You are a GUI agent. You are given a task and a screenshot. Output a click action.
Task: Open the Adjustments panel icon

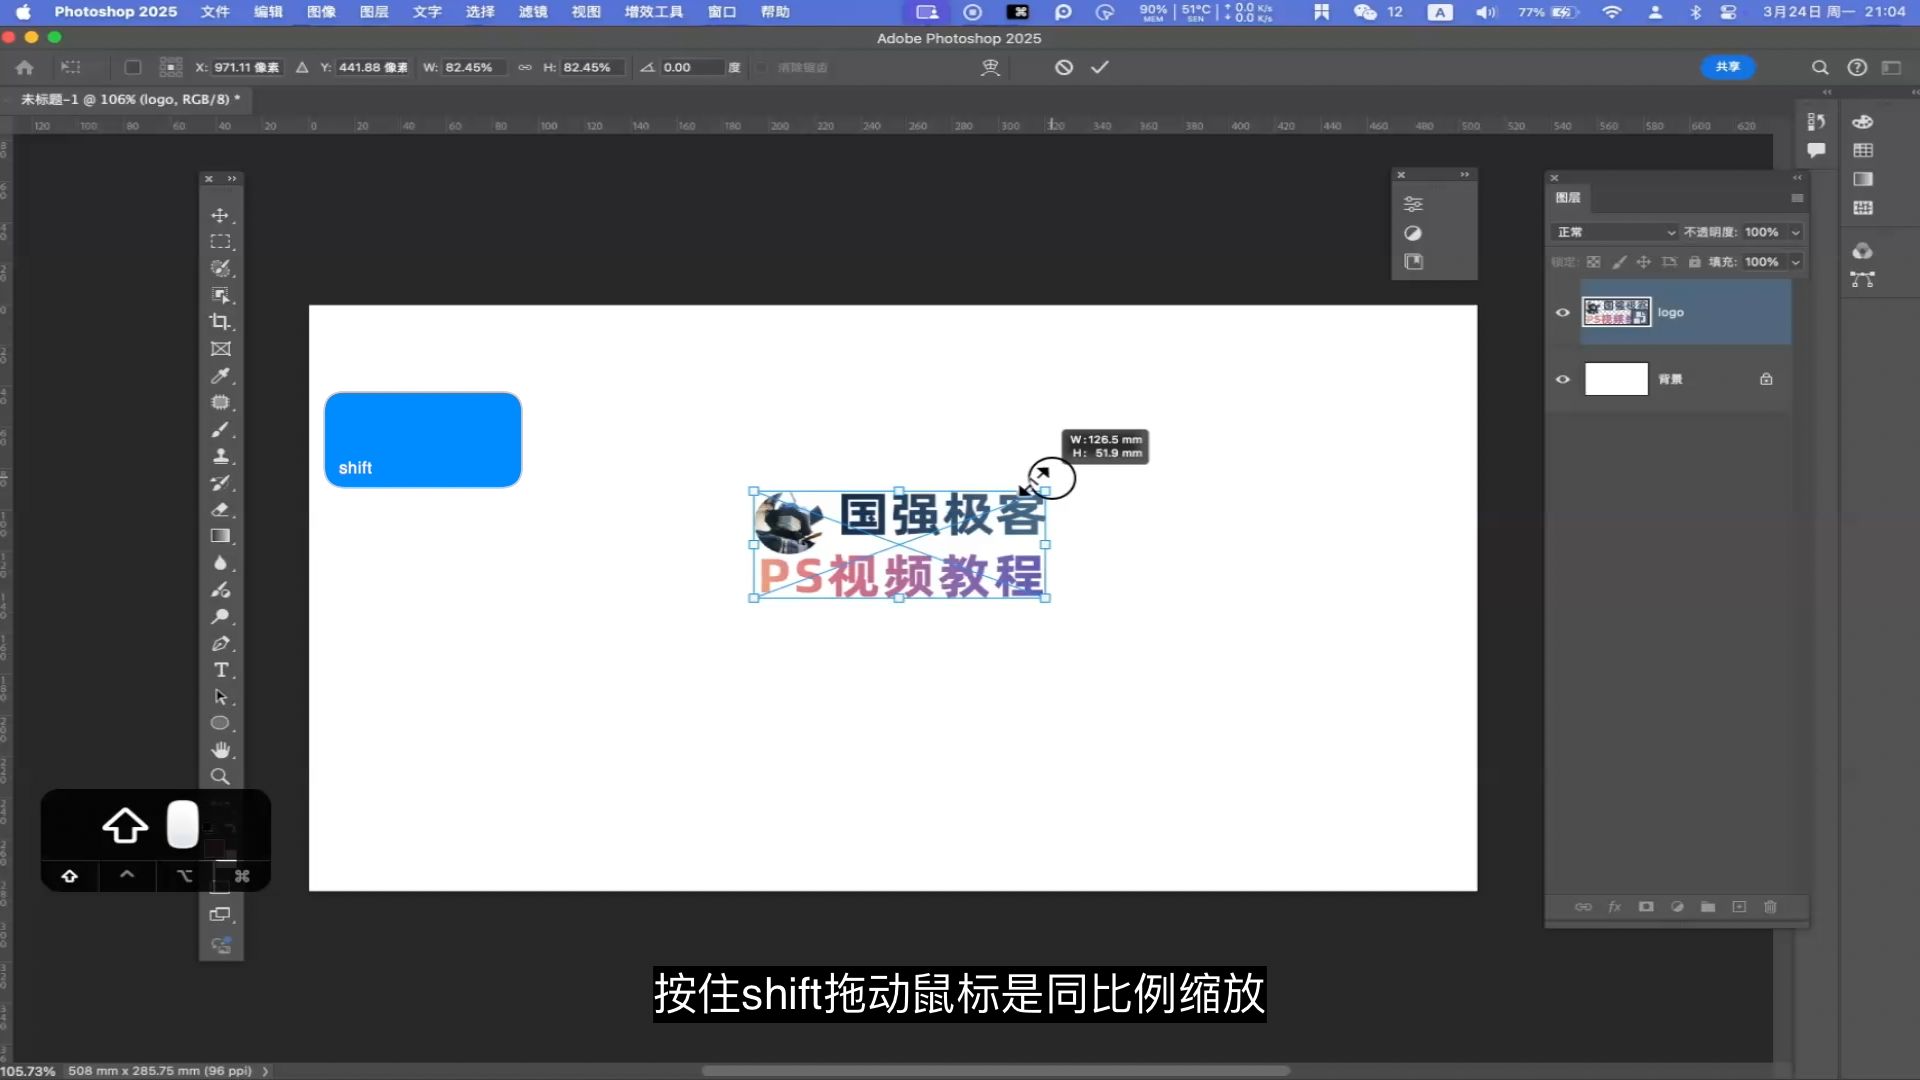[x=1412, y=233]
